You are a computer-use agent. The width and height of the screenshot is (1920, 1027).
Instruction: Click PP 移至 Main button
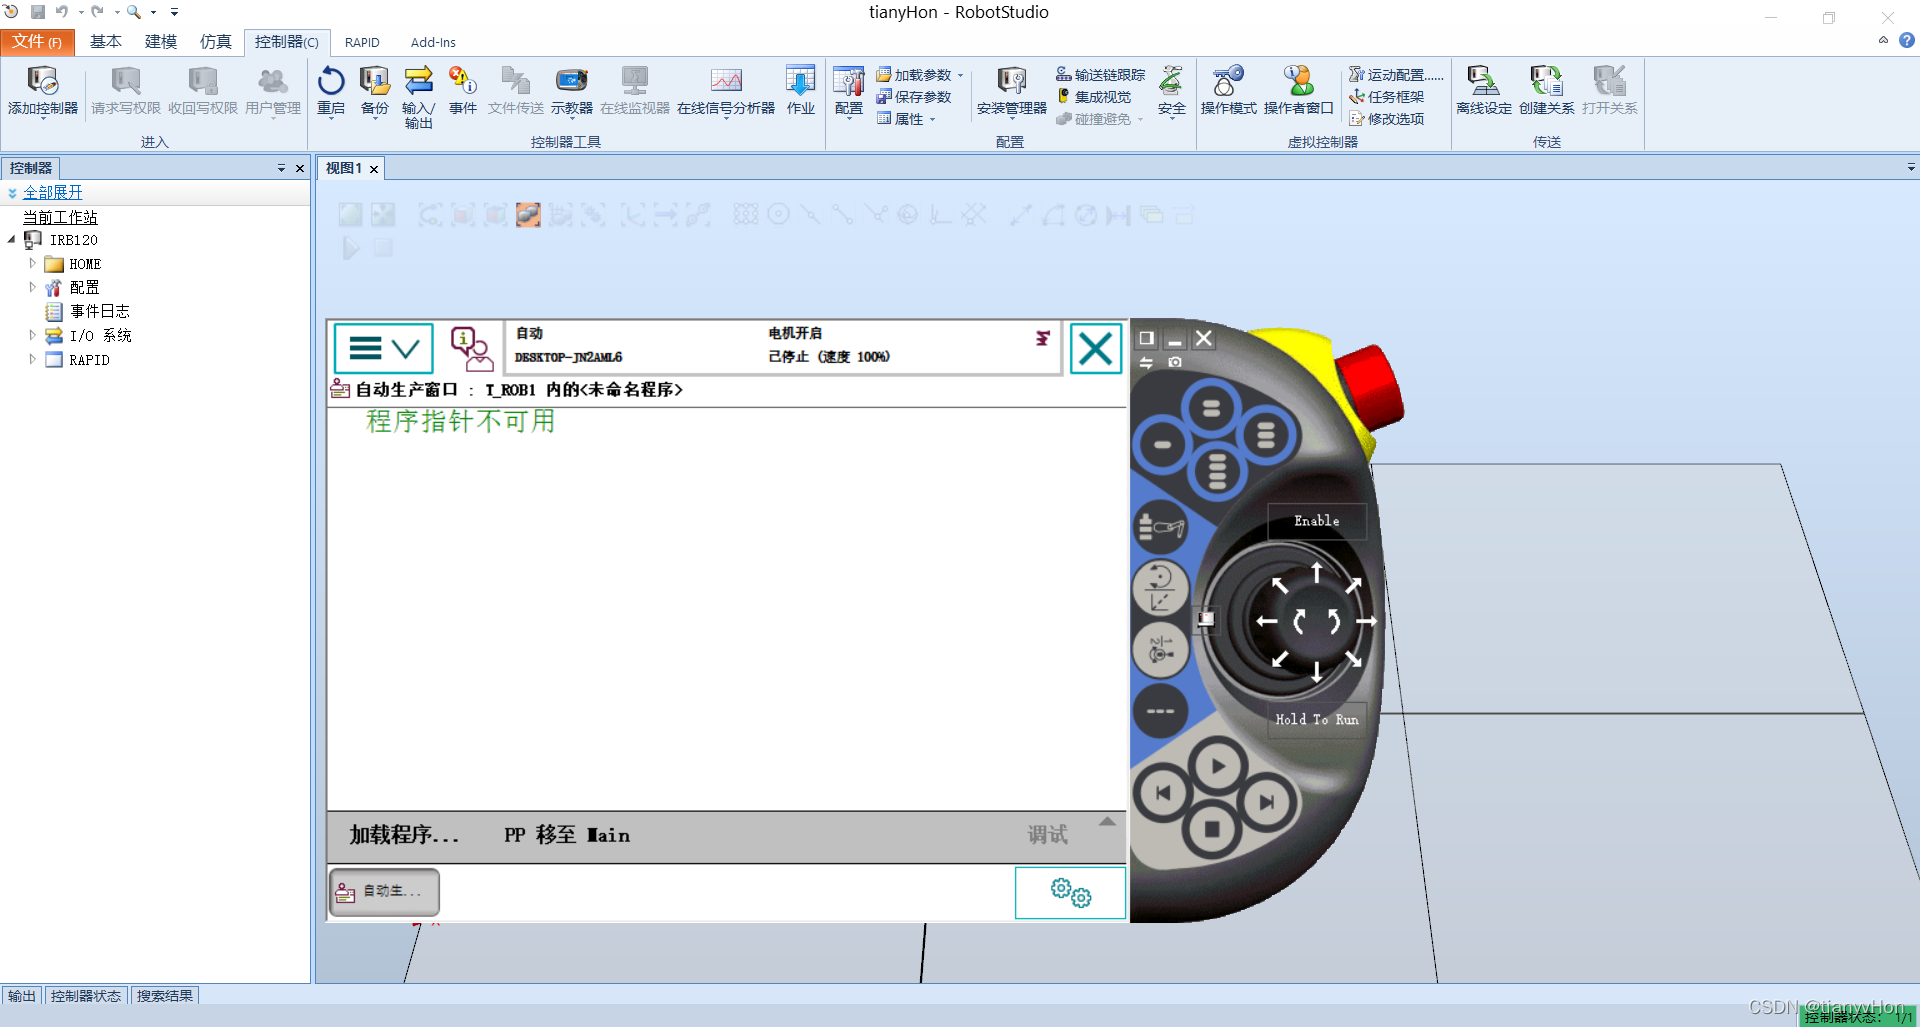(567, 835)
